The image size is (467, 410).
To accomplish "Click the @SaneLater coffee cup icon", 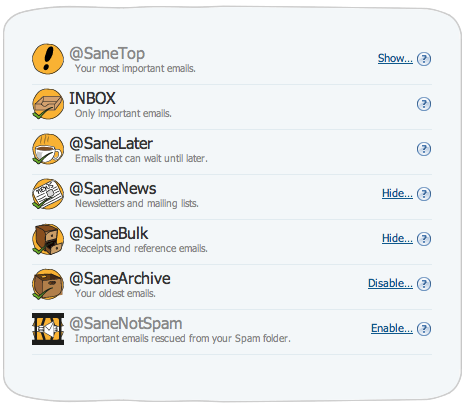I will [x=48, y=149].
